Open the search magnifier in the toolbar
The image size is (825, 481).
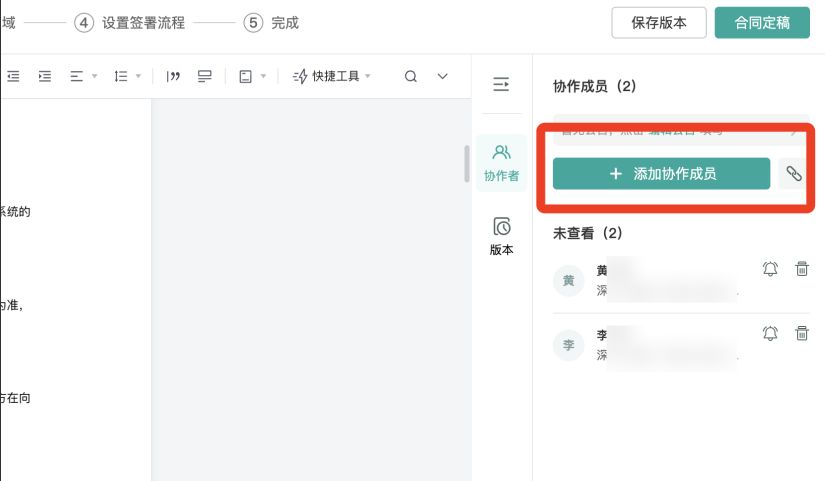tap(411, 76)
